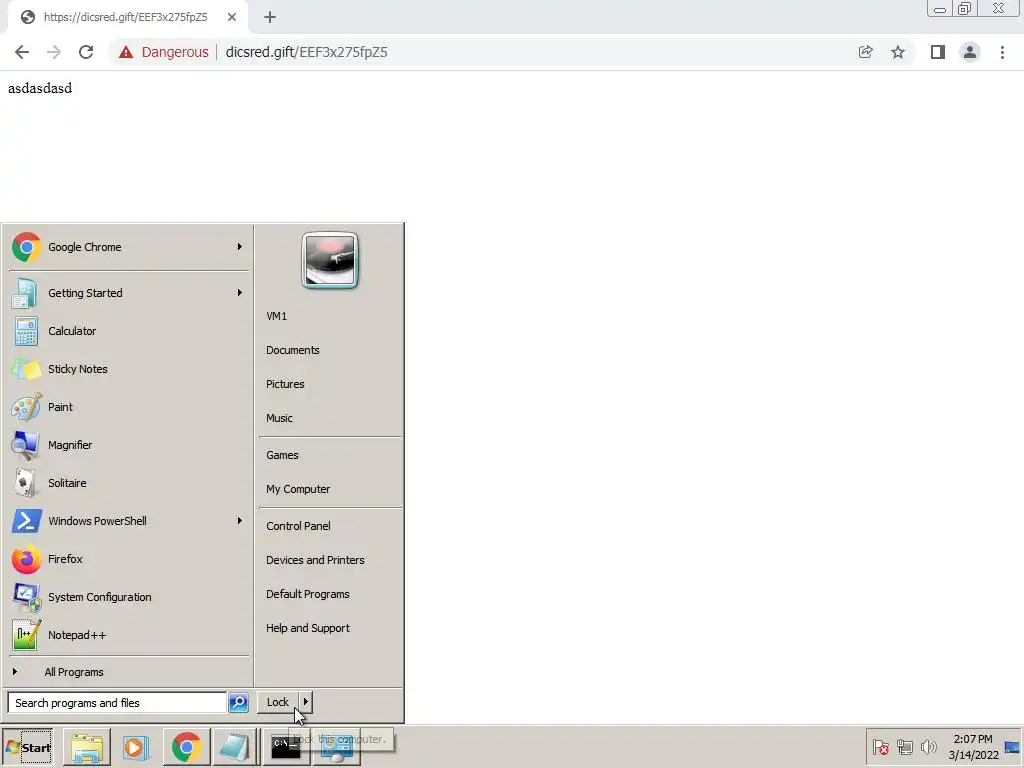Open the notepad taskbar icon
The image size is (1024, 768).
click(x=234, y=748)
